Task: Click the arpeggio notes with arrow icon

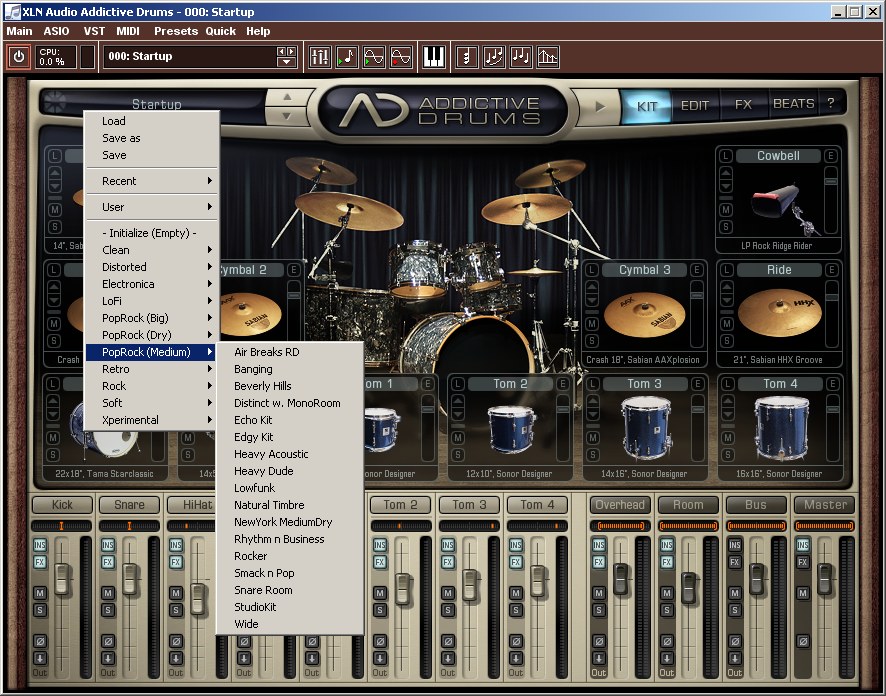Action: [x=494, y=56]
